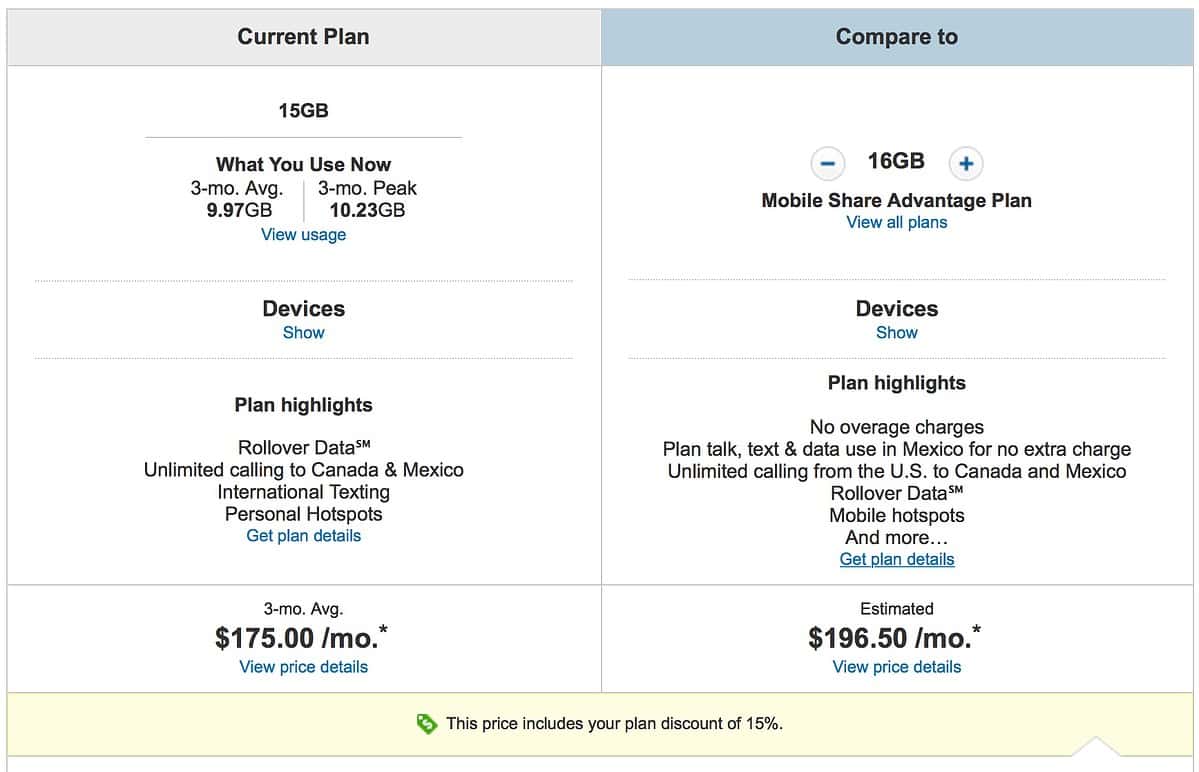The width and height of the screenshot is (1199, 772).
Task: Increase the 16GB data amount stepper
Action: pyautogui.click(x=966, y=163)
